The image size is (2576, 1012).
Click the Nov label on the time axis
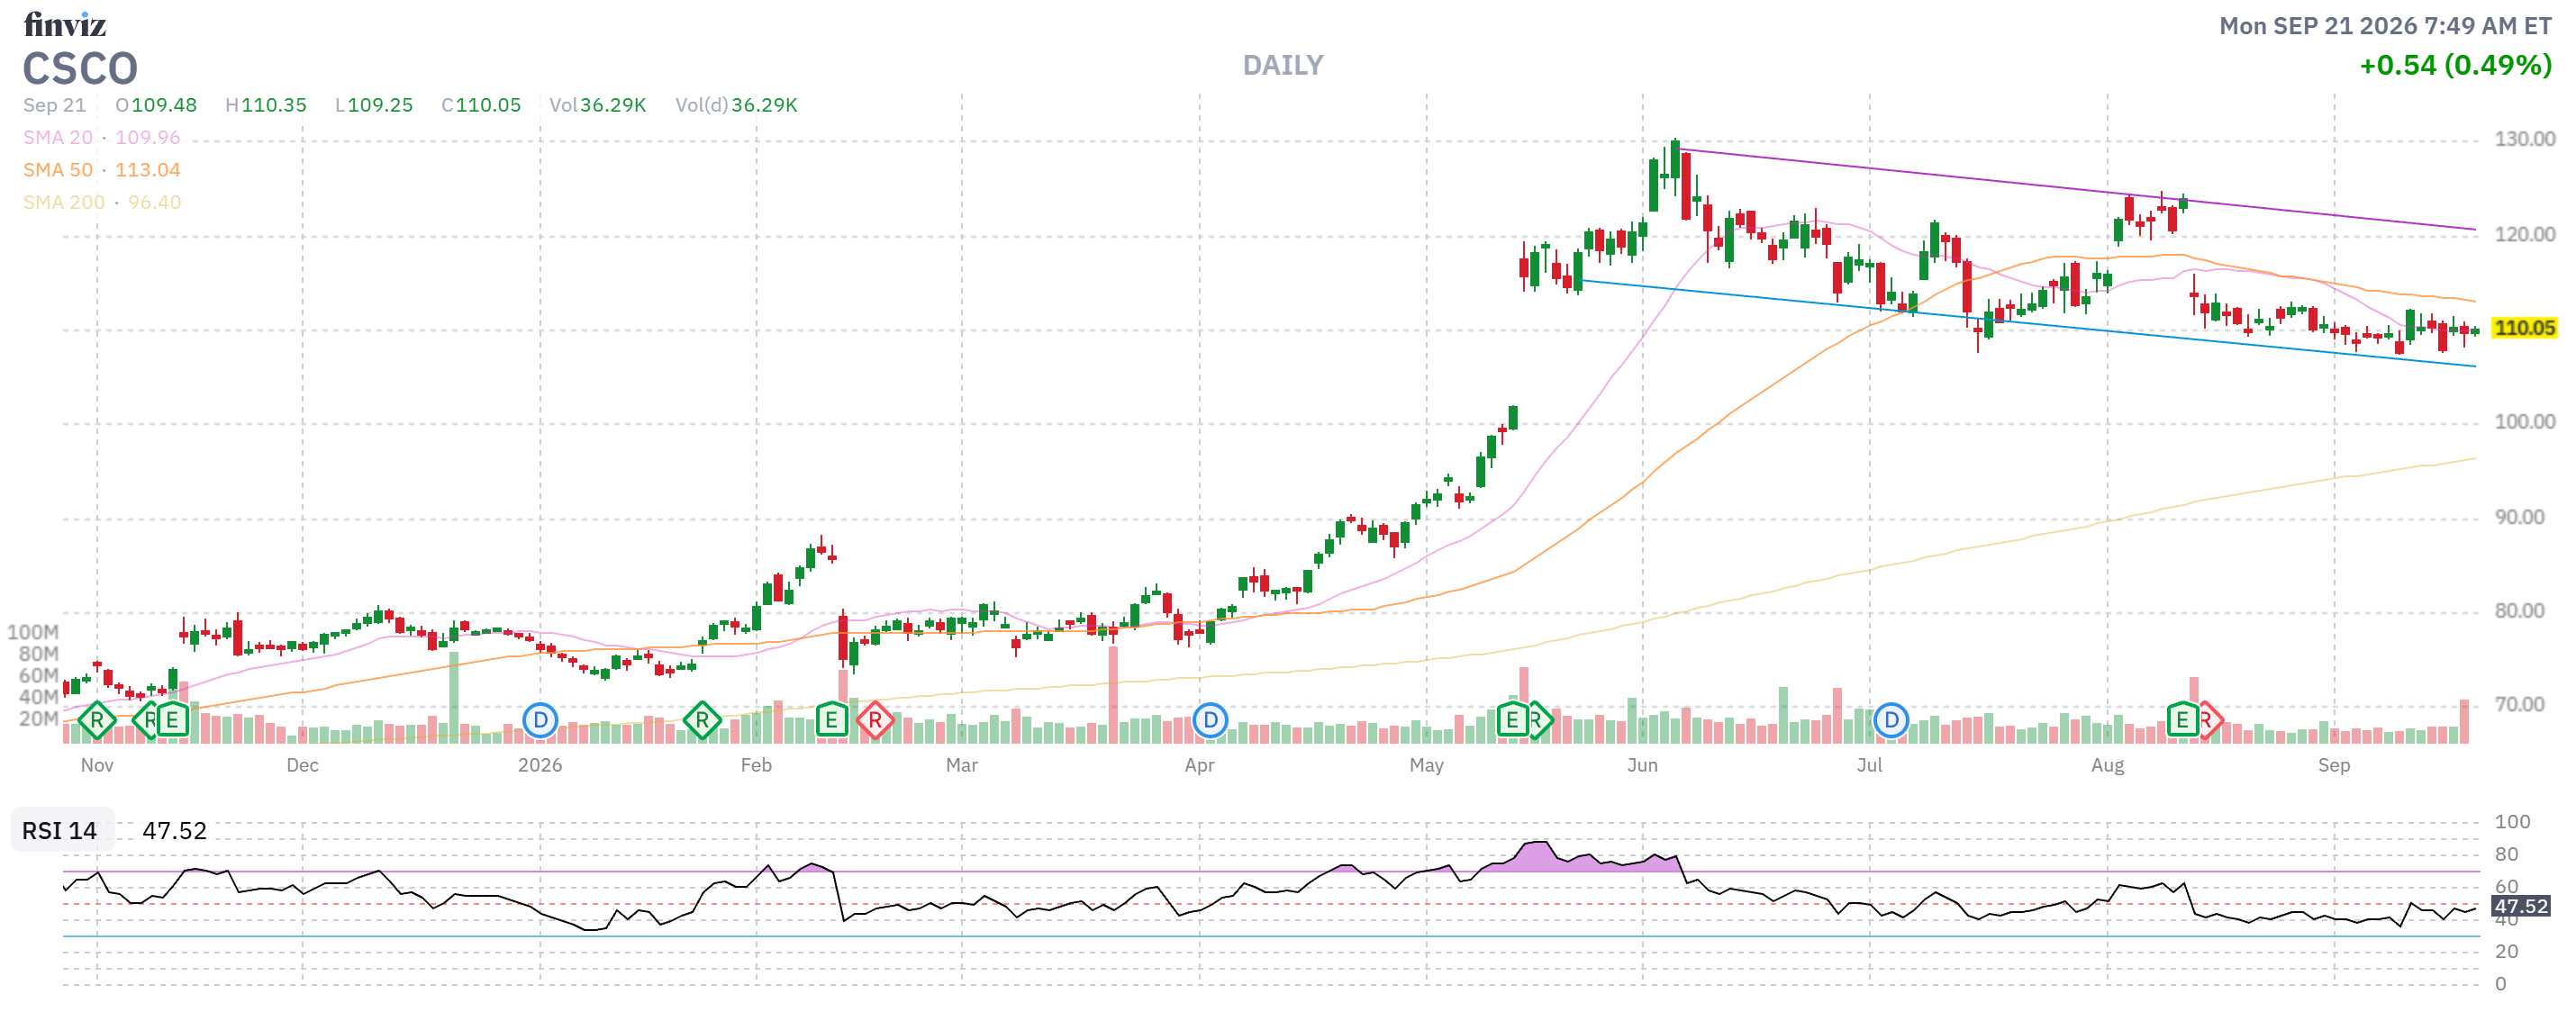(x=97, y=765)
